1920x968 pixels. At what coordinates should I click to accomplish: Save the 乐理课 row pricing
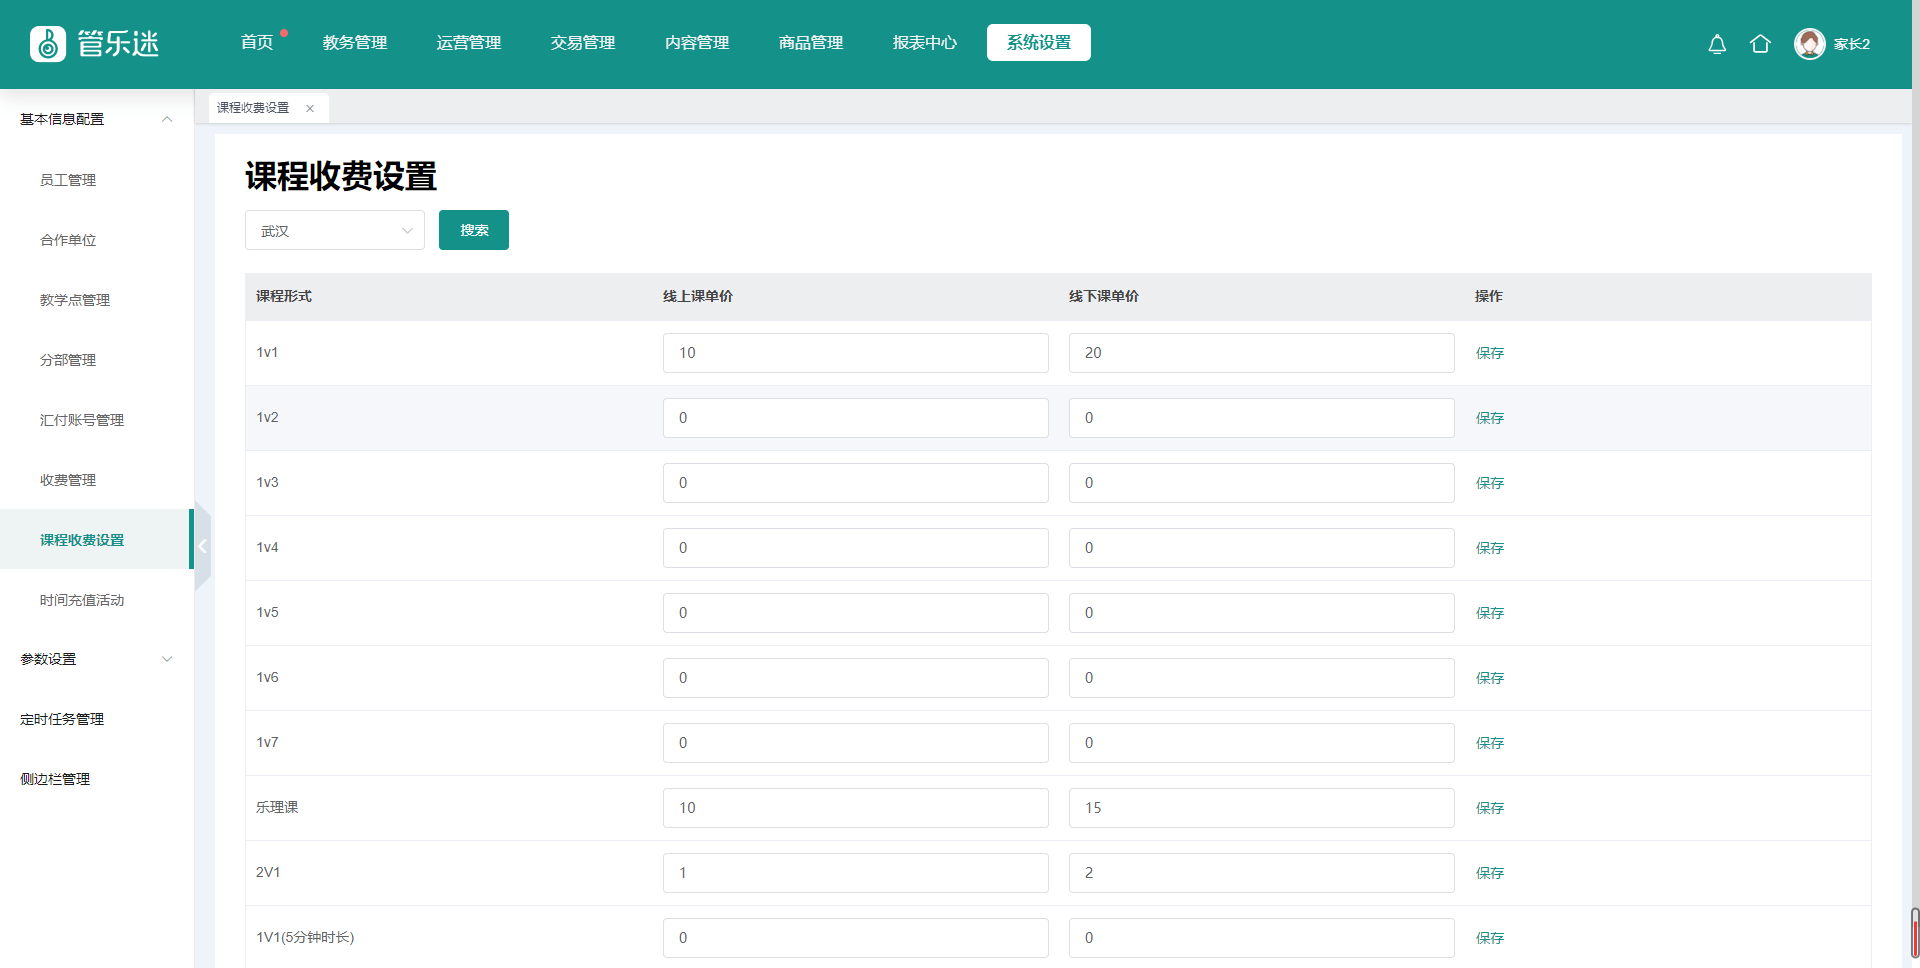click(1489, 808)
